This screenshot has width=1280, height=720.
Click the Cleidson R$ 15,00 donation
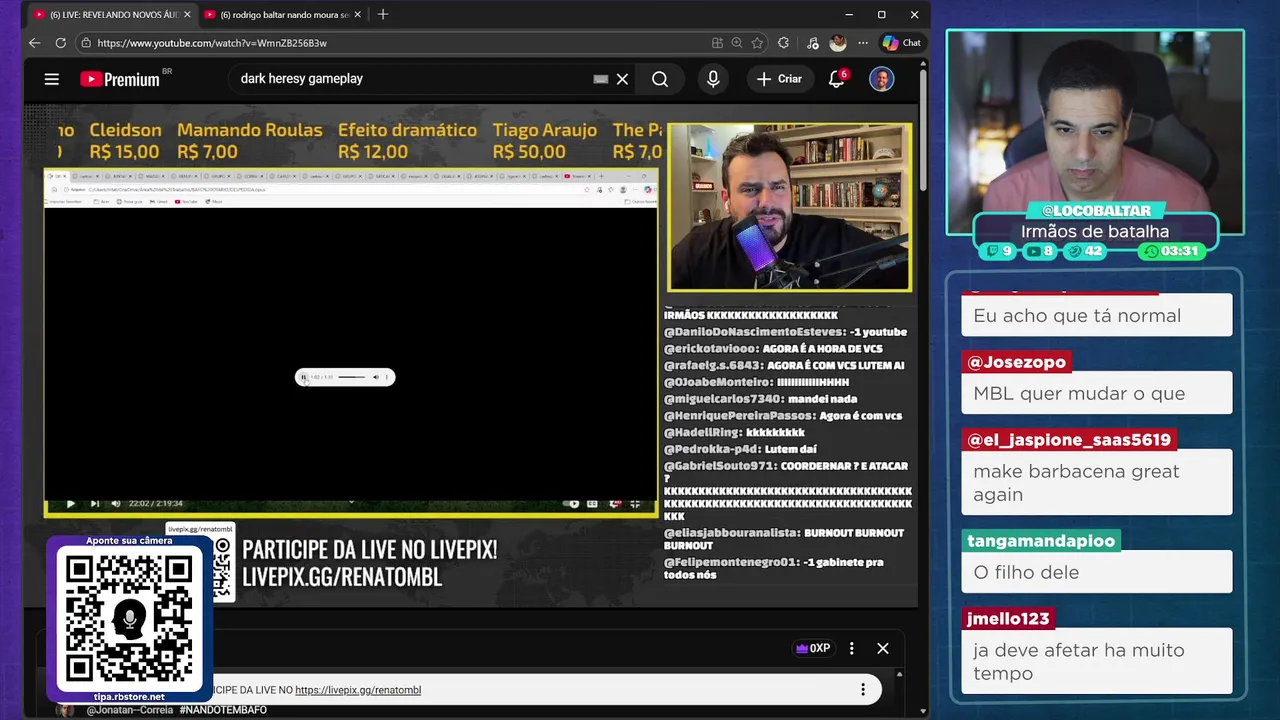125,141
